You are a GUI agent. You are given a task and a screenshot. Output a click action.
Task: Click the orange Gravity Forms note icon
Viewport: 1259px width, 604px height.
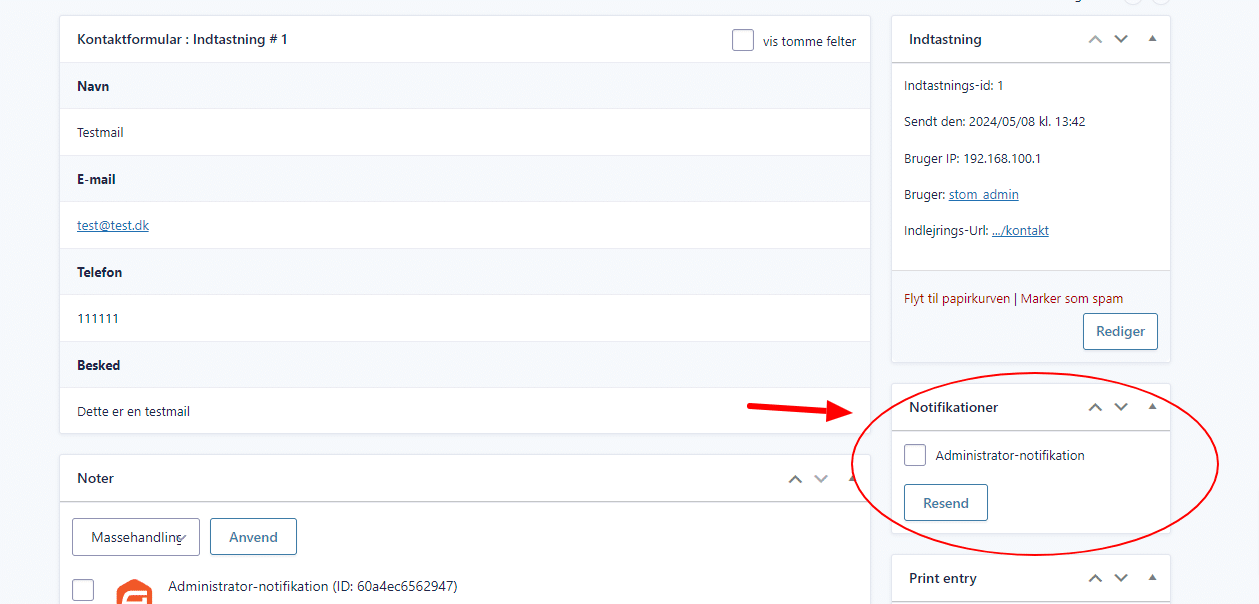click(134, 591)
